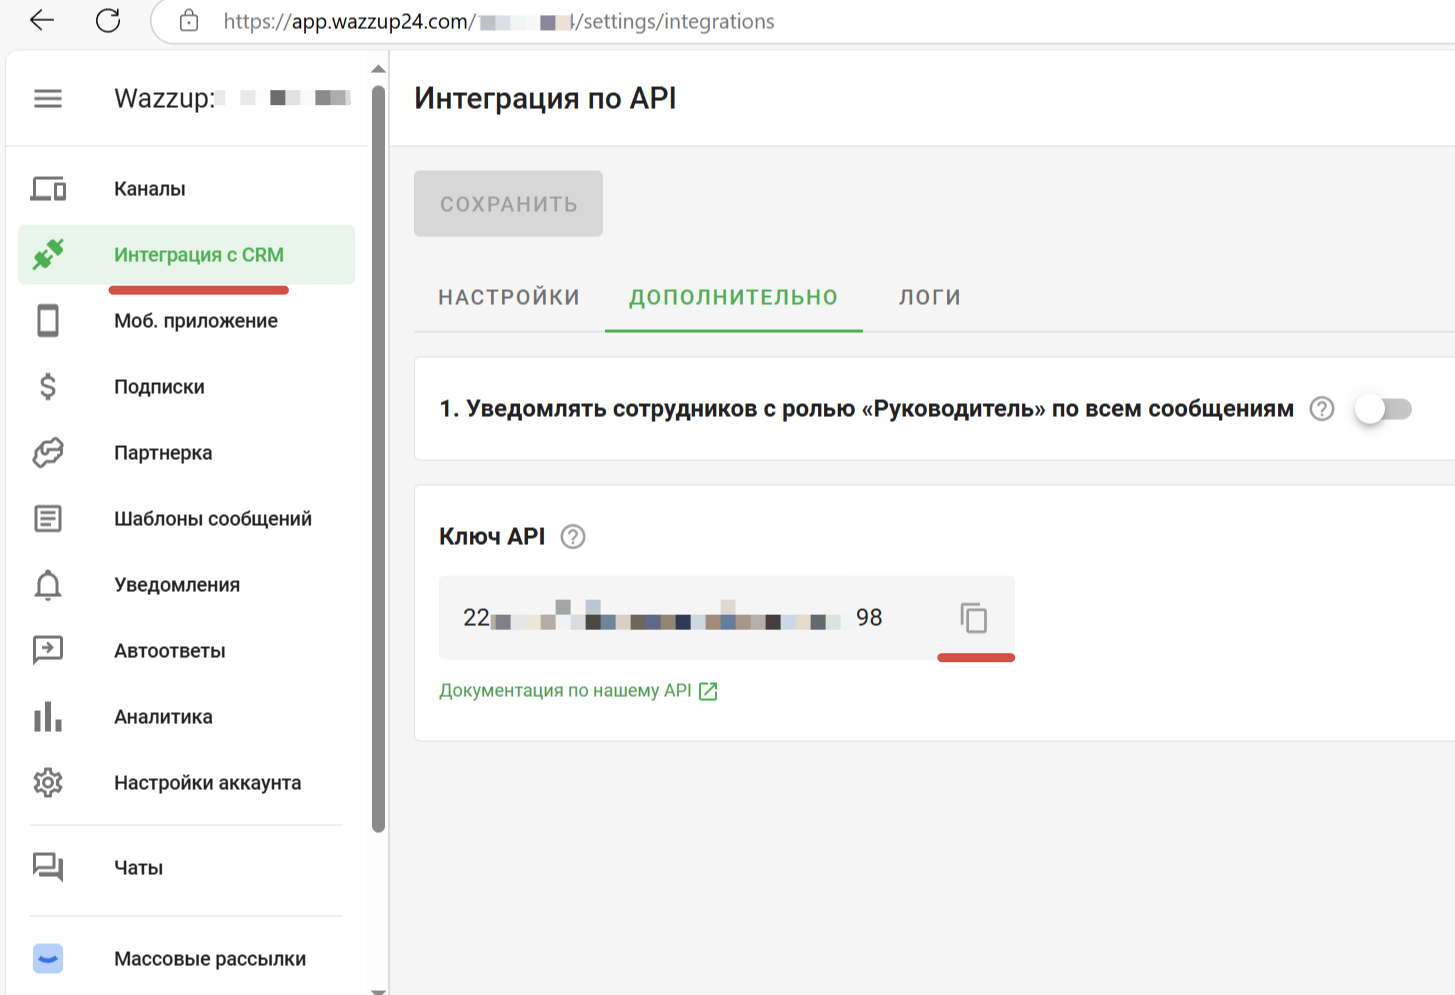This screenshot has width=1455, height=995.
Task: Click the Массовые рассылки blue icon
Action: pos(48,958)
